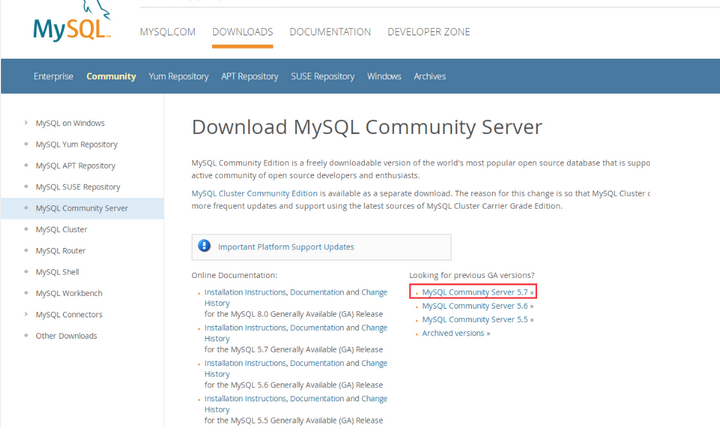Open the MYSQL.COM top navigation tab

[168, 32]
